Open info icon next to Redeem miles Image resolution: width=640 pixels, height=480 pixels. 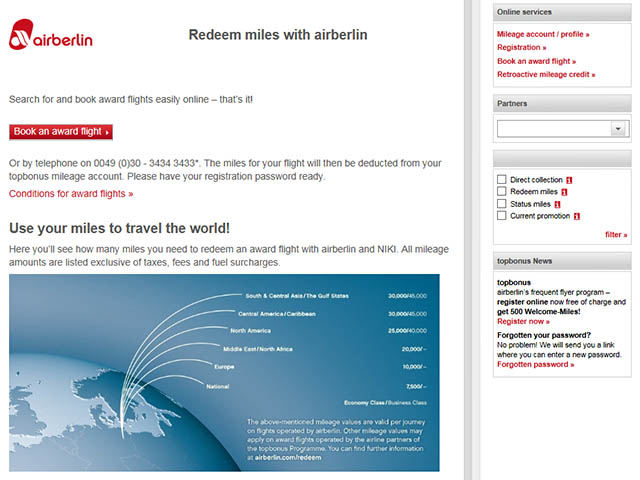[x=564, y=192]
